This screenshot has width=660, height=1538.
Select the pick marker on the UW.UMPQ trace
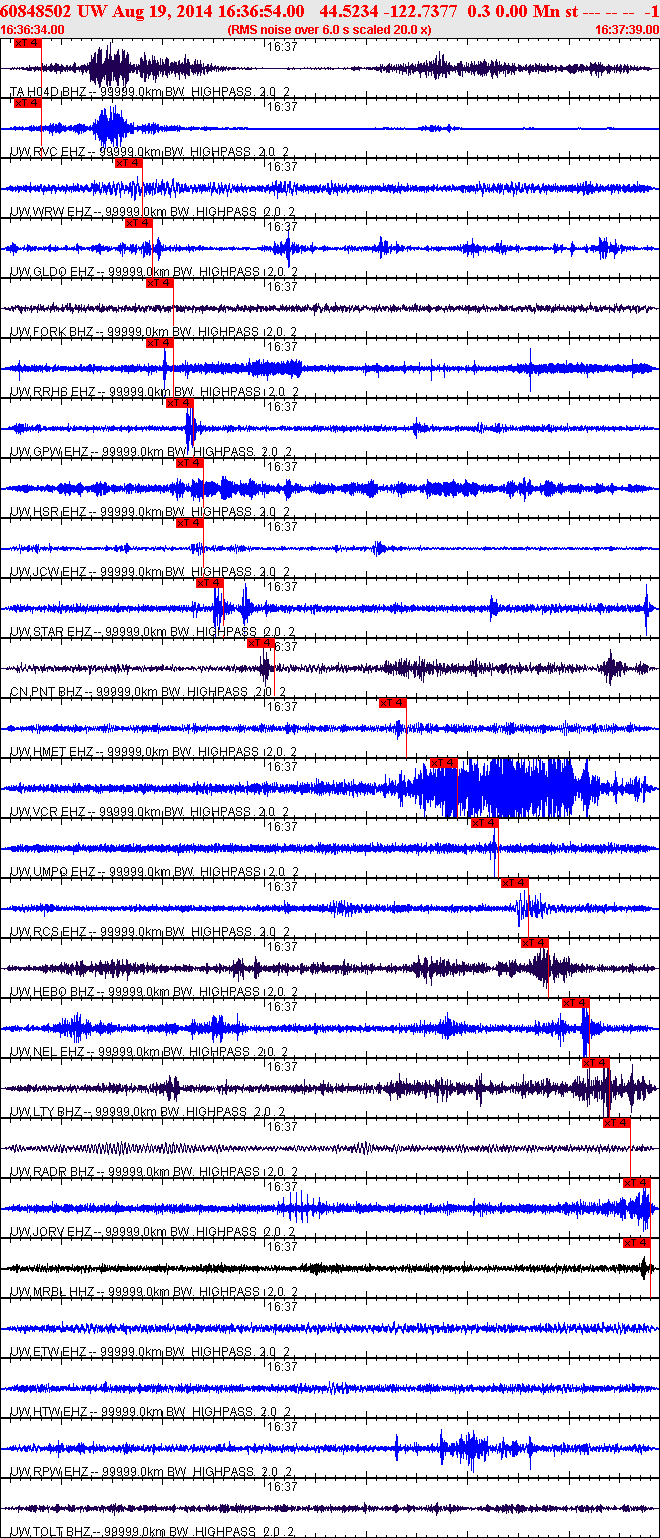point(485,823)
